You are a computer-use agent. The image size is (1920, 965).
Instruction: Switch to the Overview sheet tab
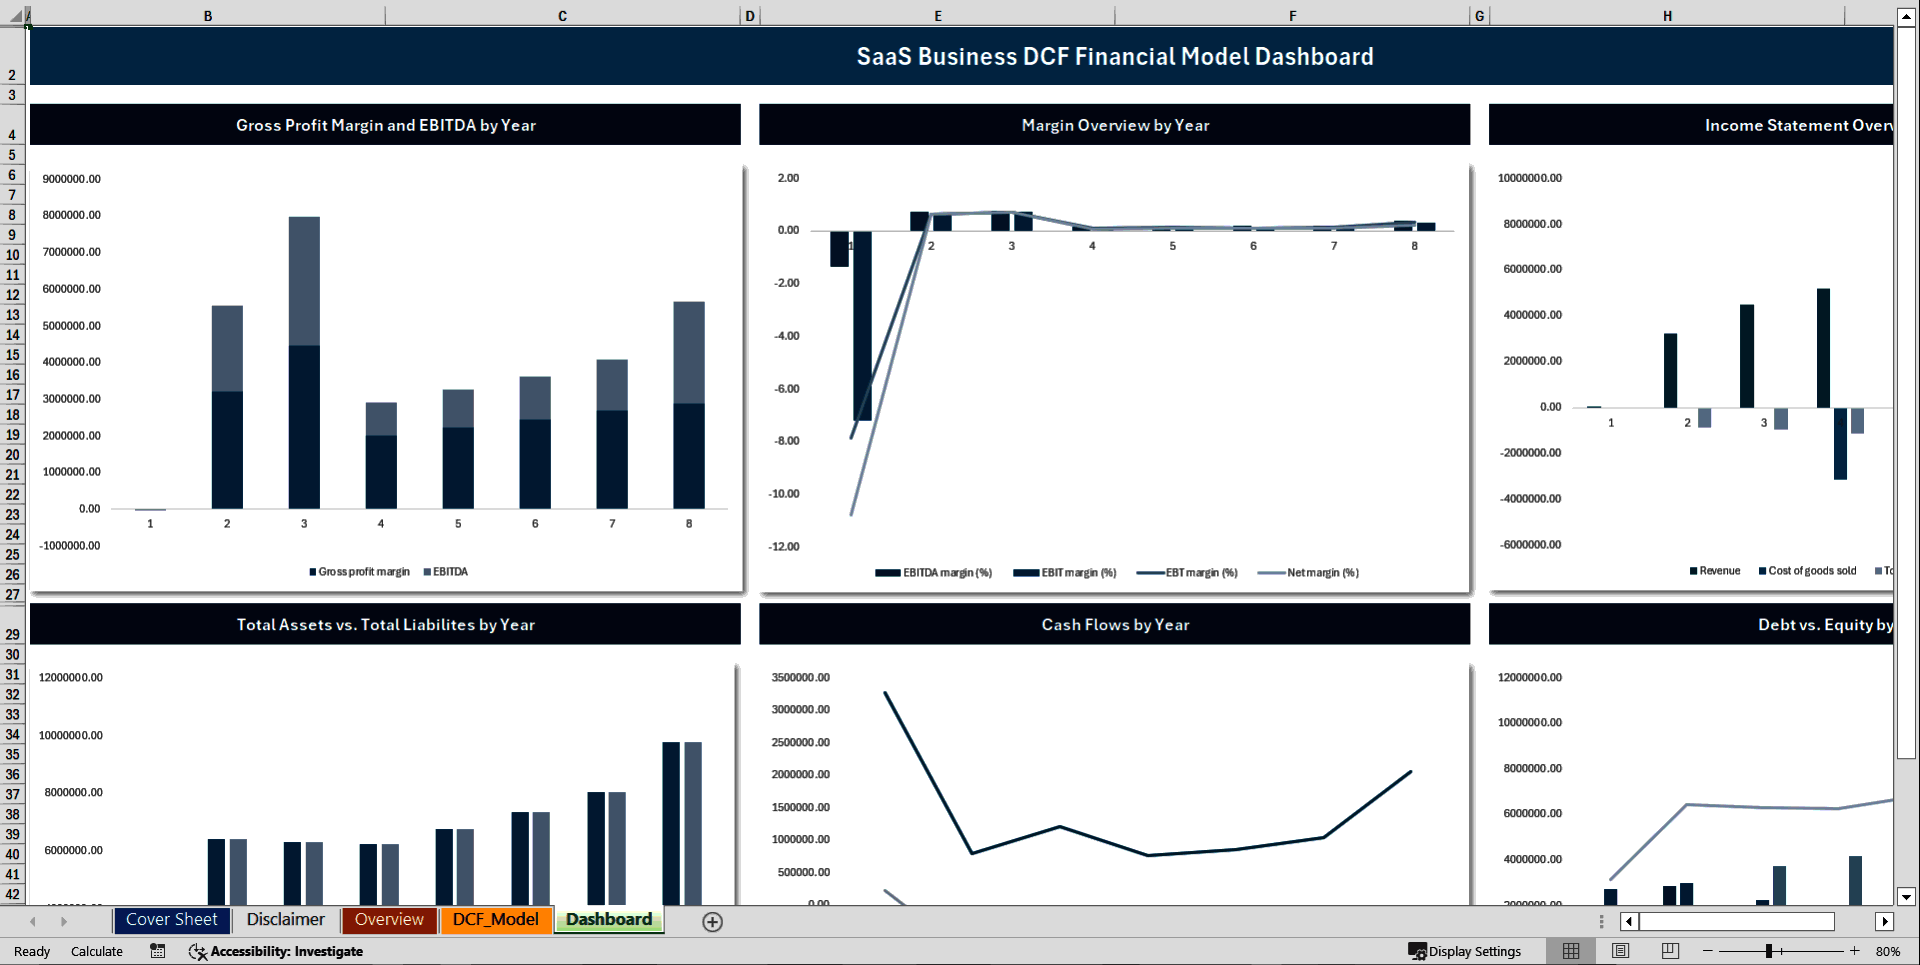click(x=388, y=919)
